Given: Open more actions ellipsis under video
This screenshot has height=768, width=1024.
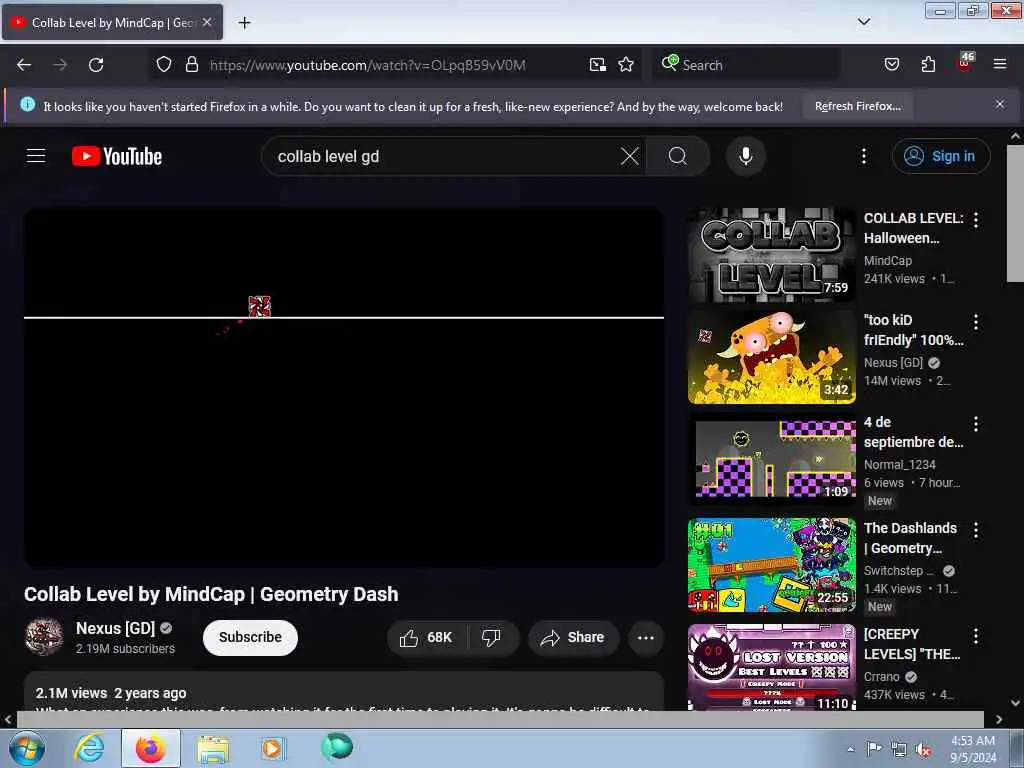Looking at the screenshot, I should (x=645, y=637).
